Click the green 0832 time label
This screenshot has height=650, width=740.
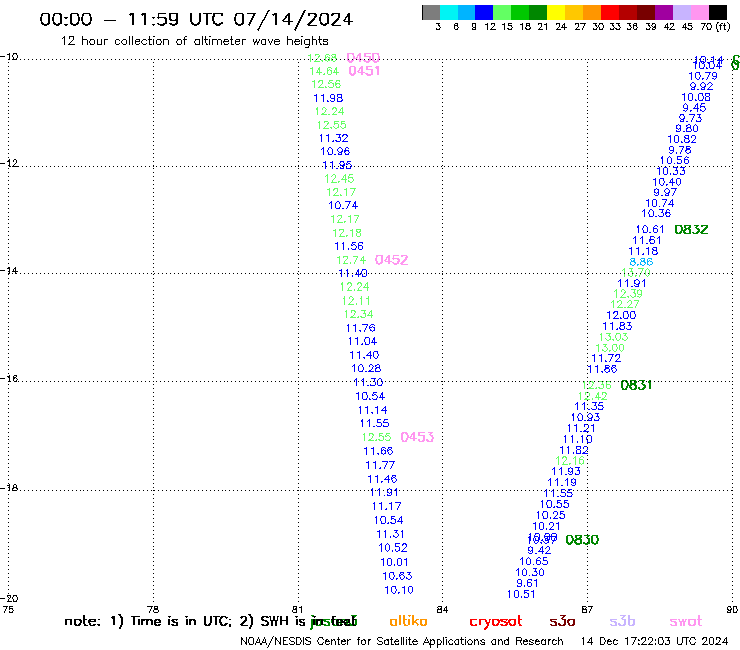(691, 229)
